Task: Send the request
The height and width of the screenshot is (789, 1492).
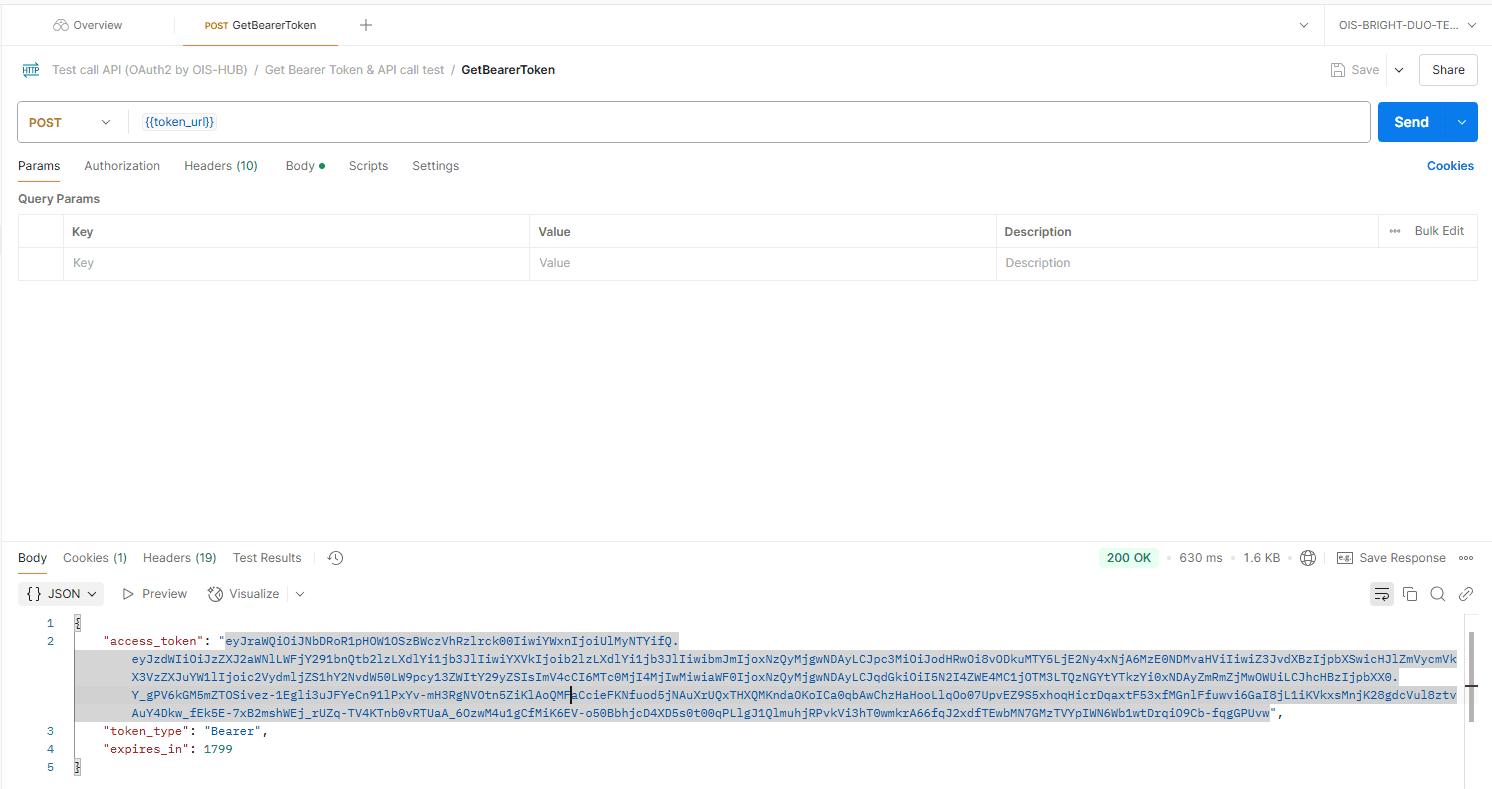Action: click(1411, 122)
